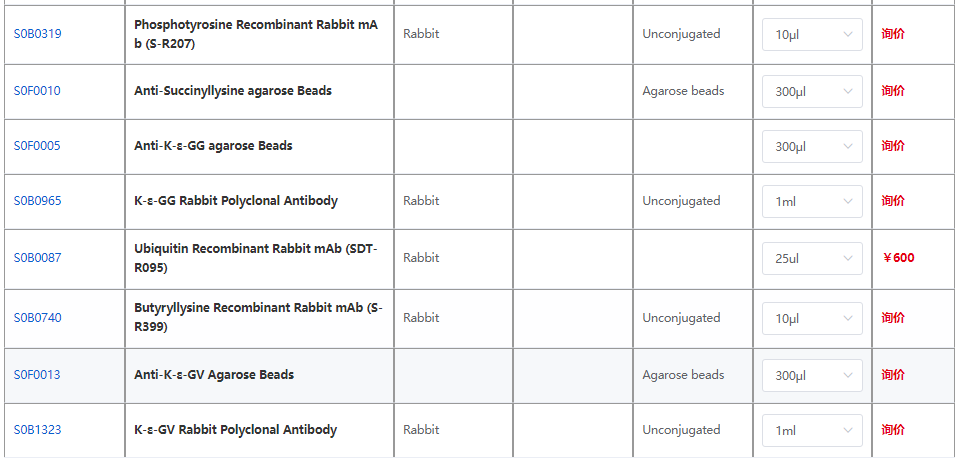This screenshot has height=463, width=958.
Task: Open 10µl dropdown for Butyryllysine Rabbit mAb
Action: tap(812, 319)
